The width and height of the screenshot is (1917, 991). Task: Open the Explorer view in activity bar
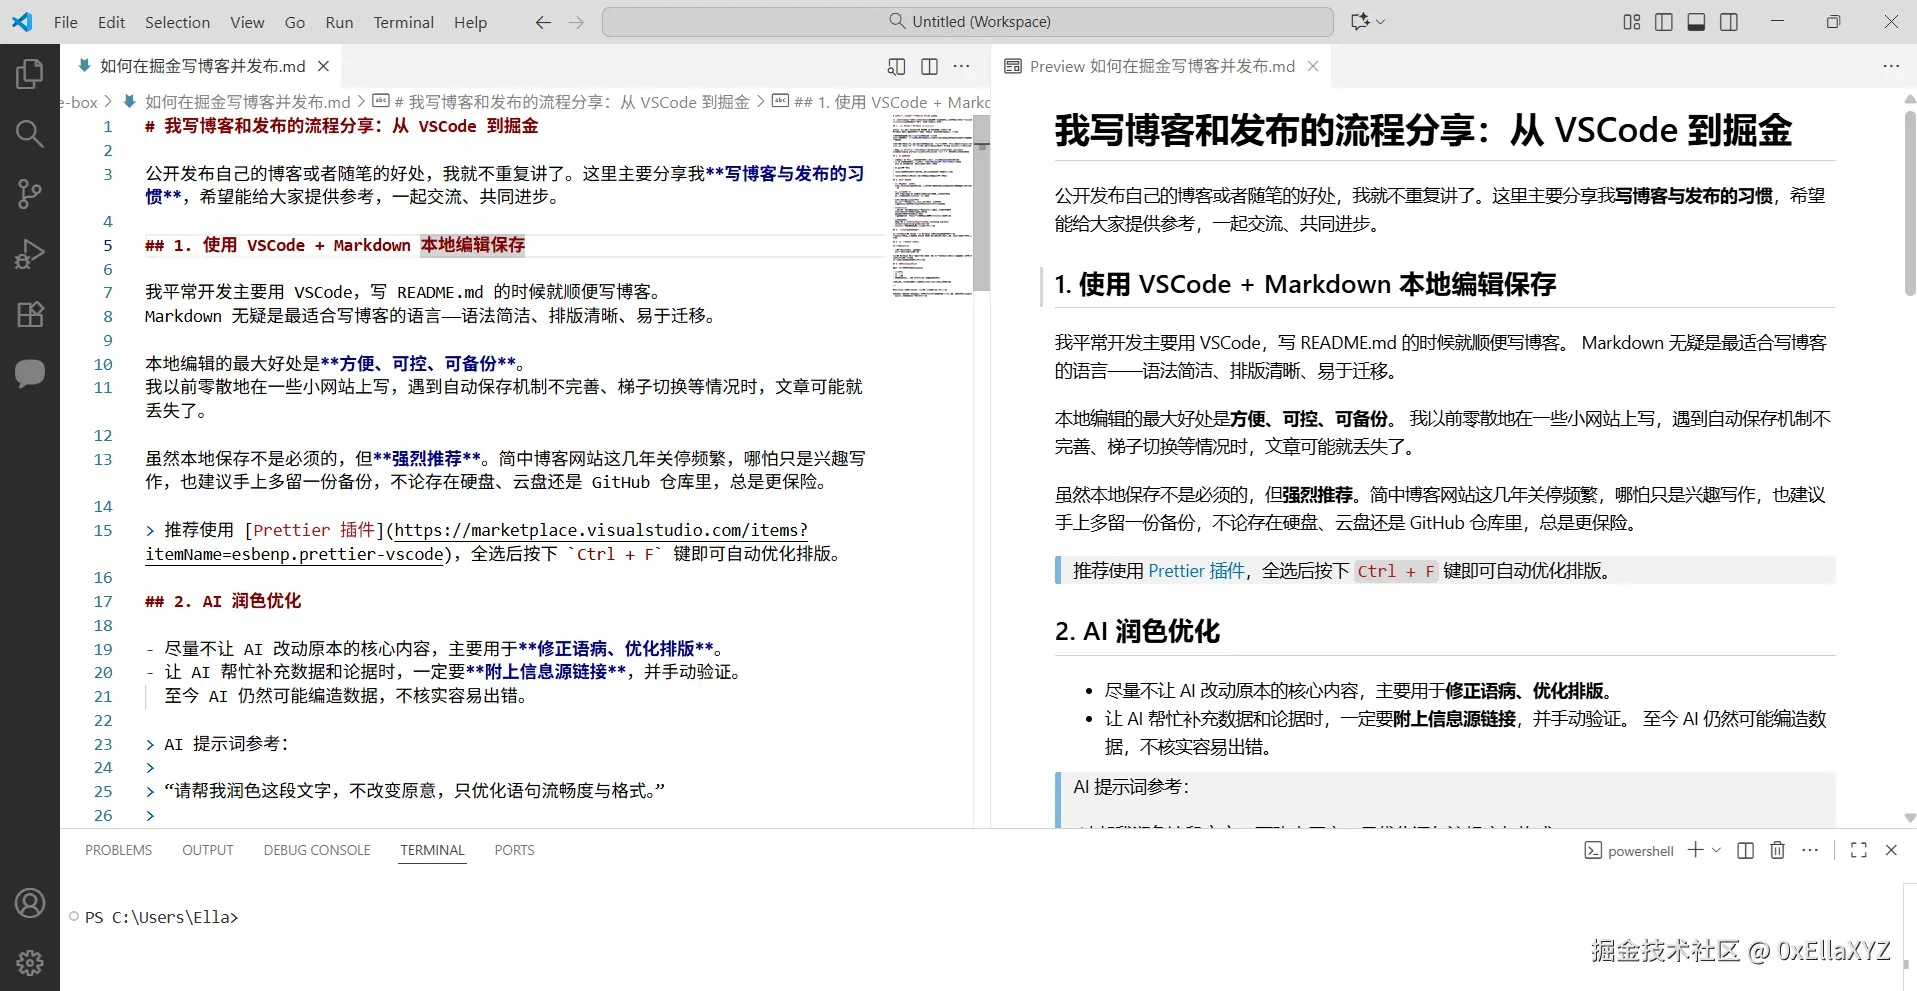pyautogui.click(x=30, y=74)
